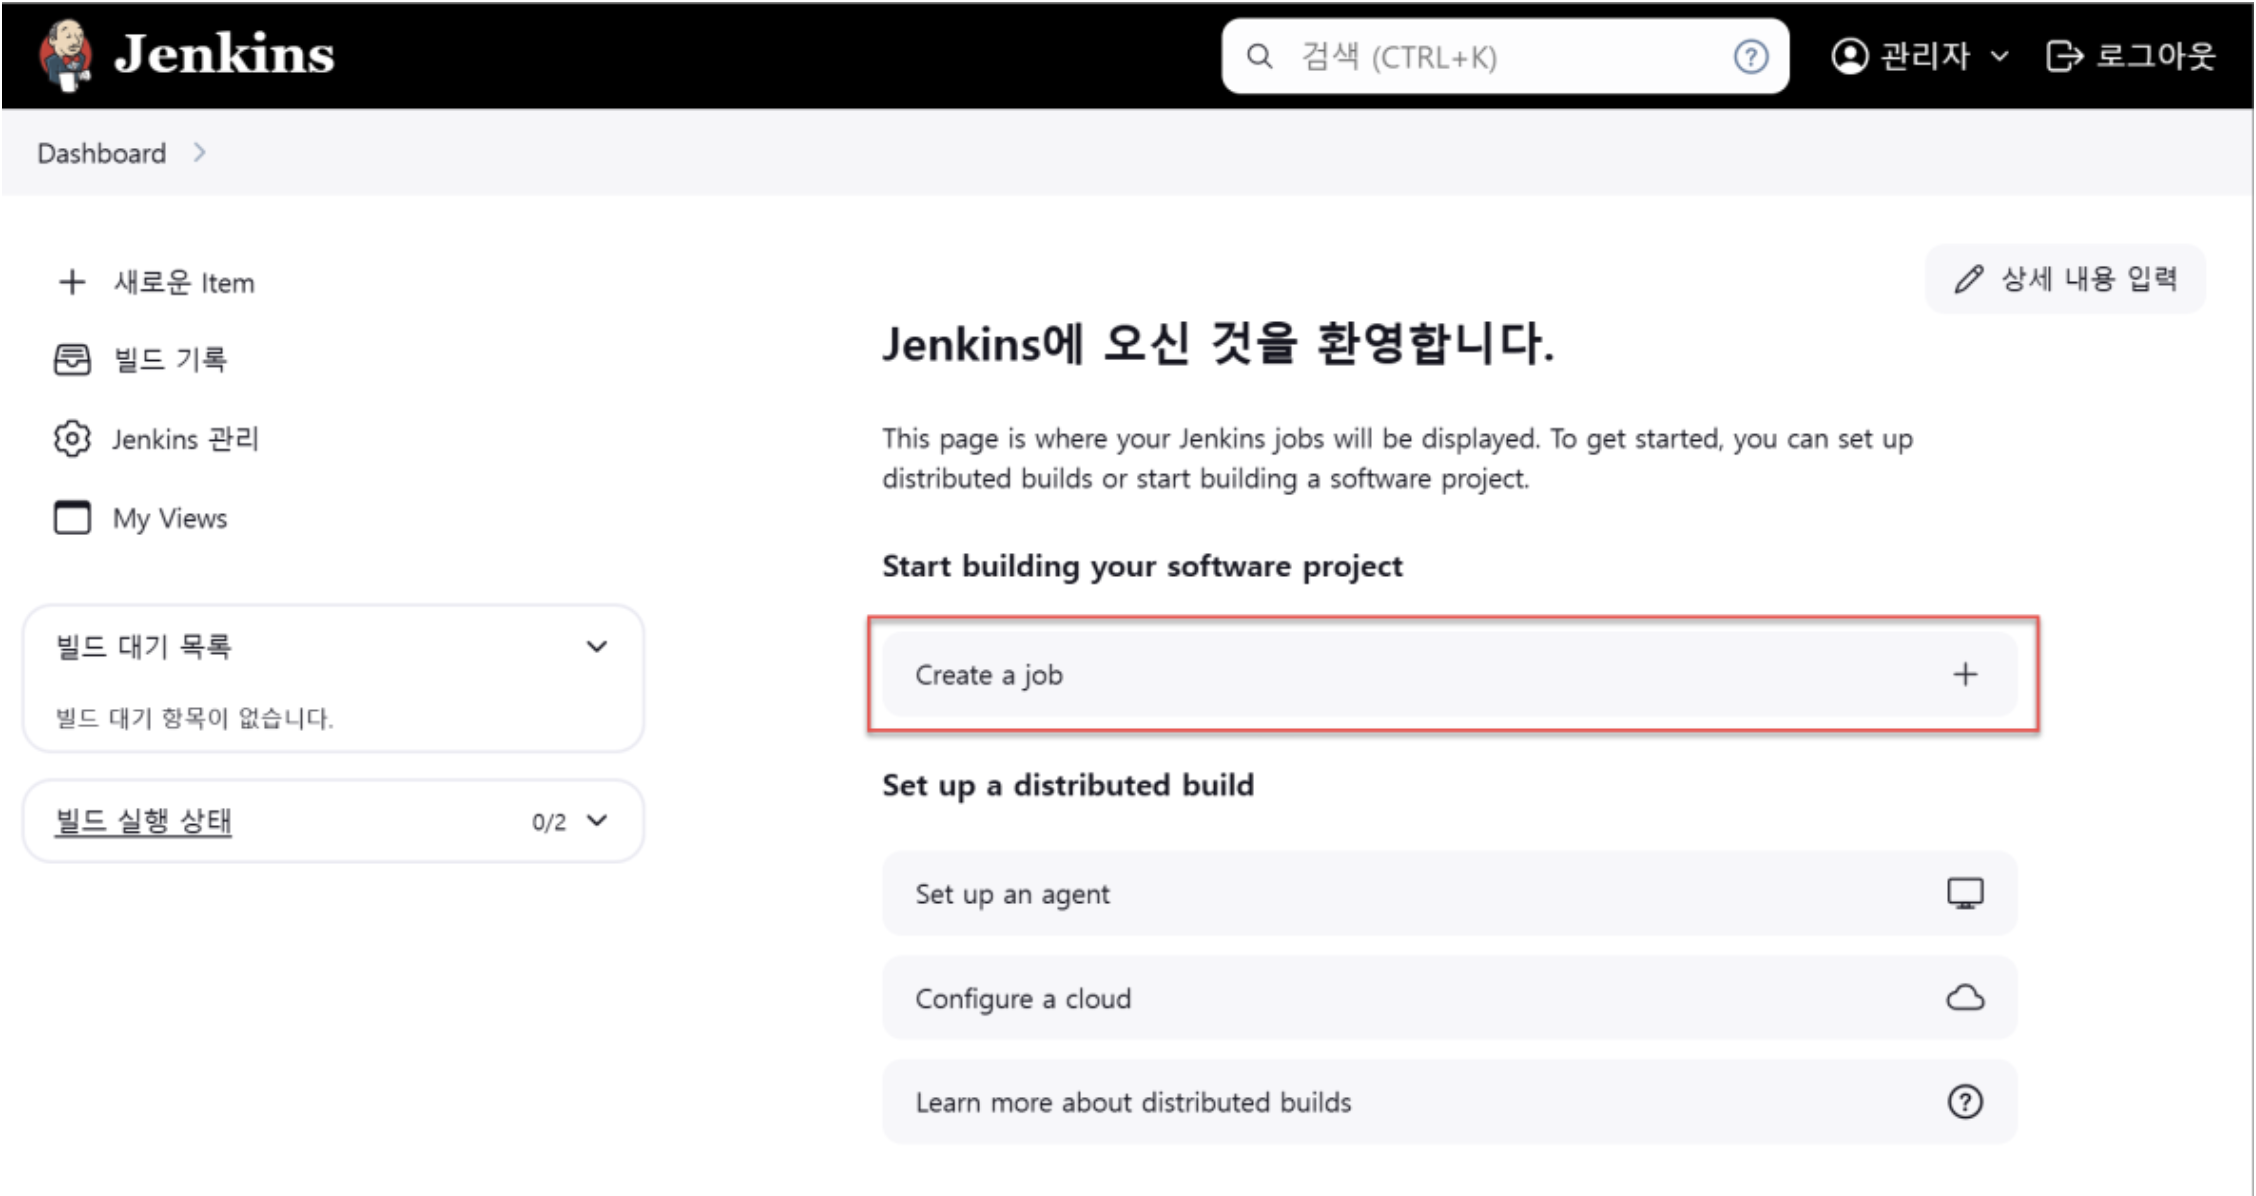Click the My Views window icon
2256x1196 pixels.
pos(72,518)
